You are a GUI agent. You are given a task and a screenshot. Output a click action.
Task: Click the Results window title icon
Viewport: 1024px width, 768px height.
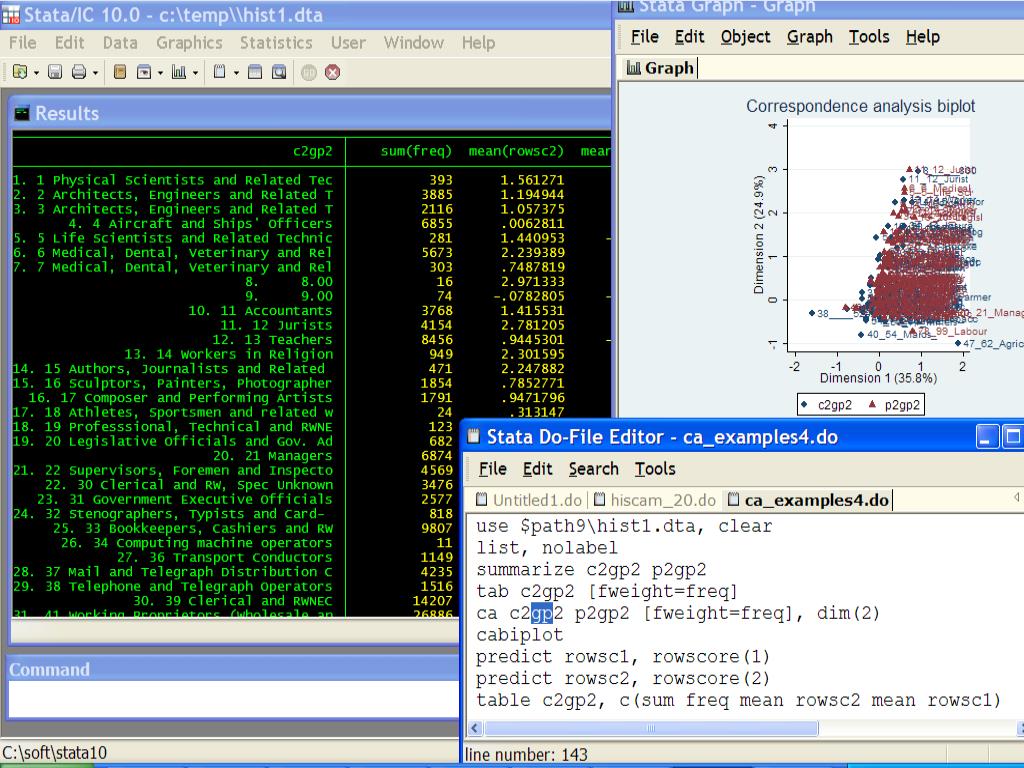(x=22, y=113)
